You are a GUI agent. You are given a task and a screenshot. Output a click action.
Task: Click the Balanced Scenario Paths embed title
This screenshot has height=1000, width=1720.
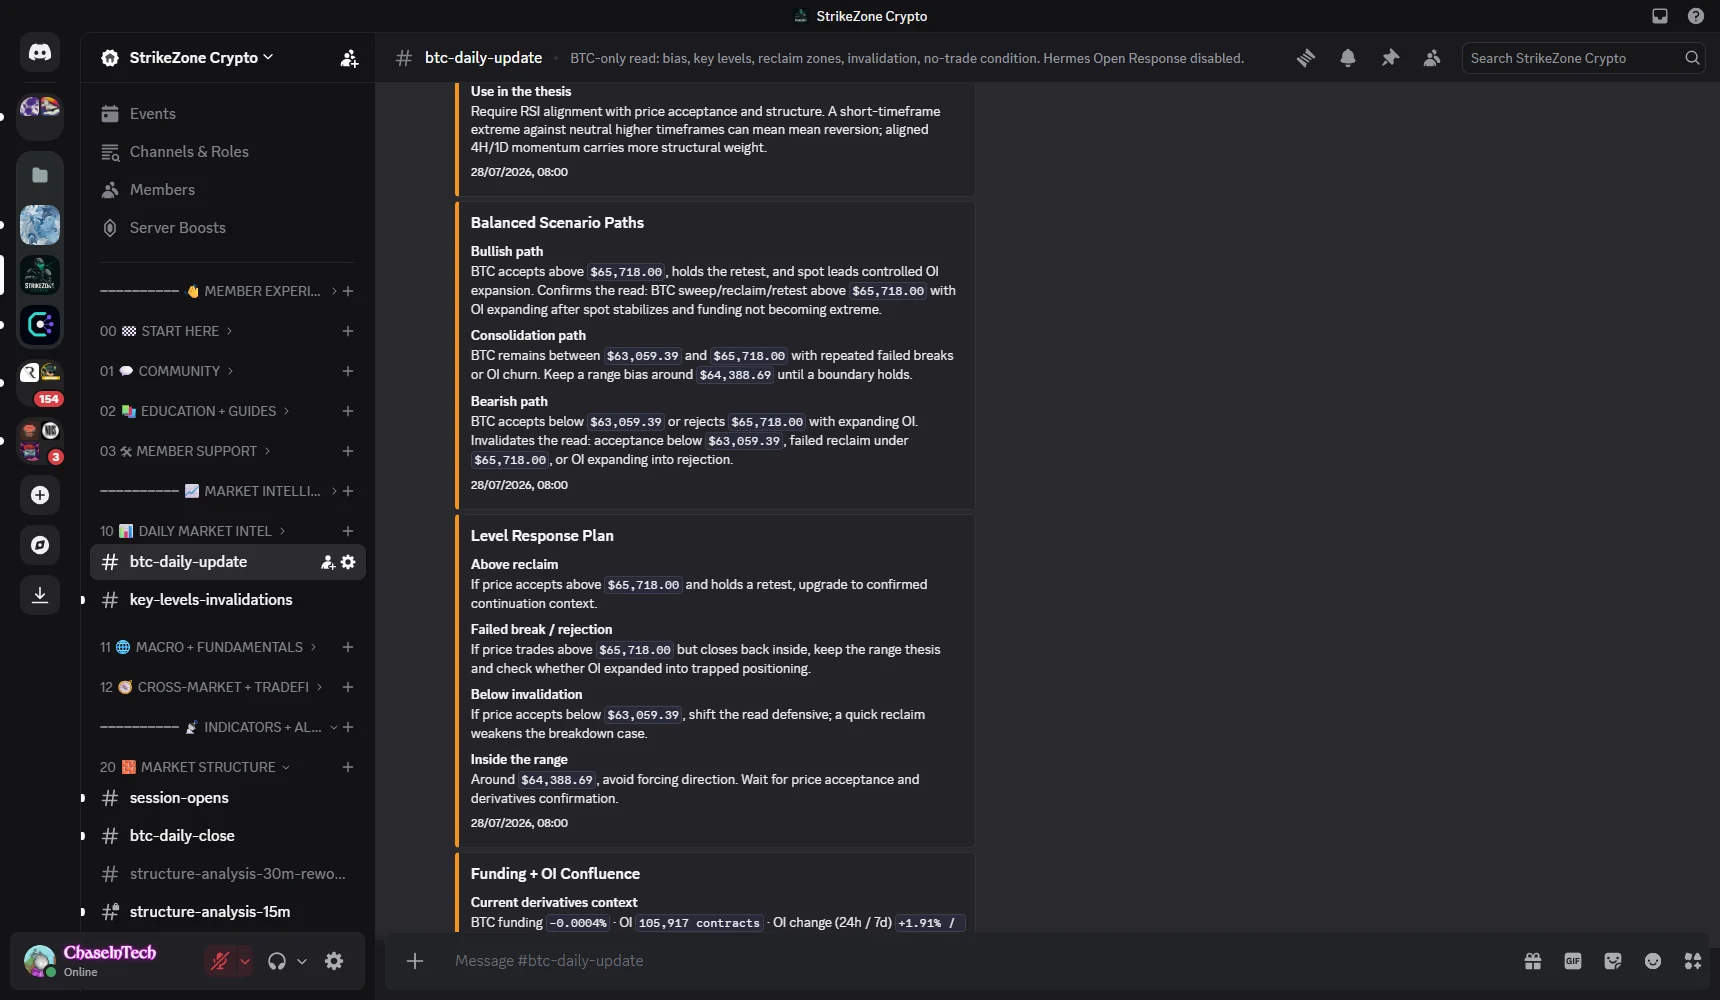[x=557, y=223]
